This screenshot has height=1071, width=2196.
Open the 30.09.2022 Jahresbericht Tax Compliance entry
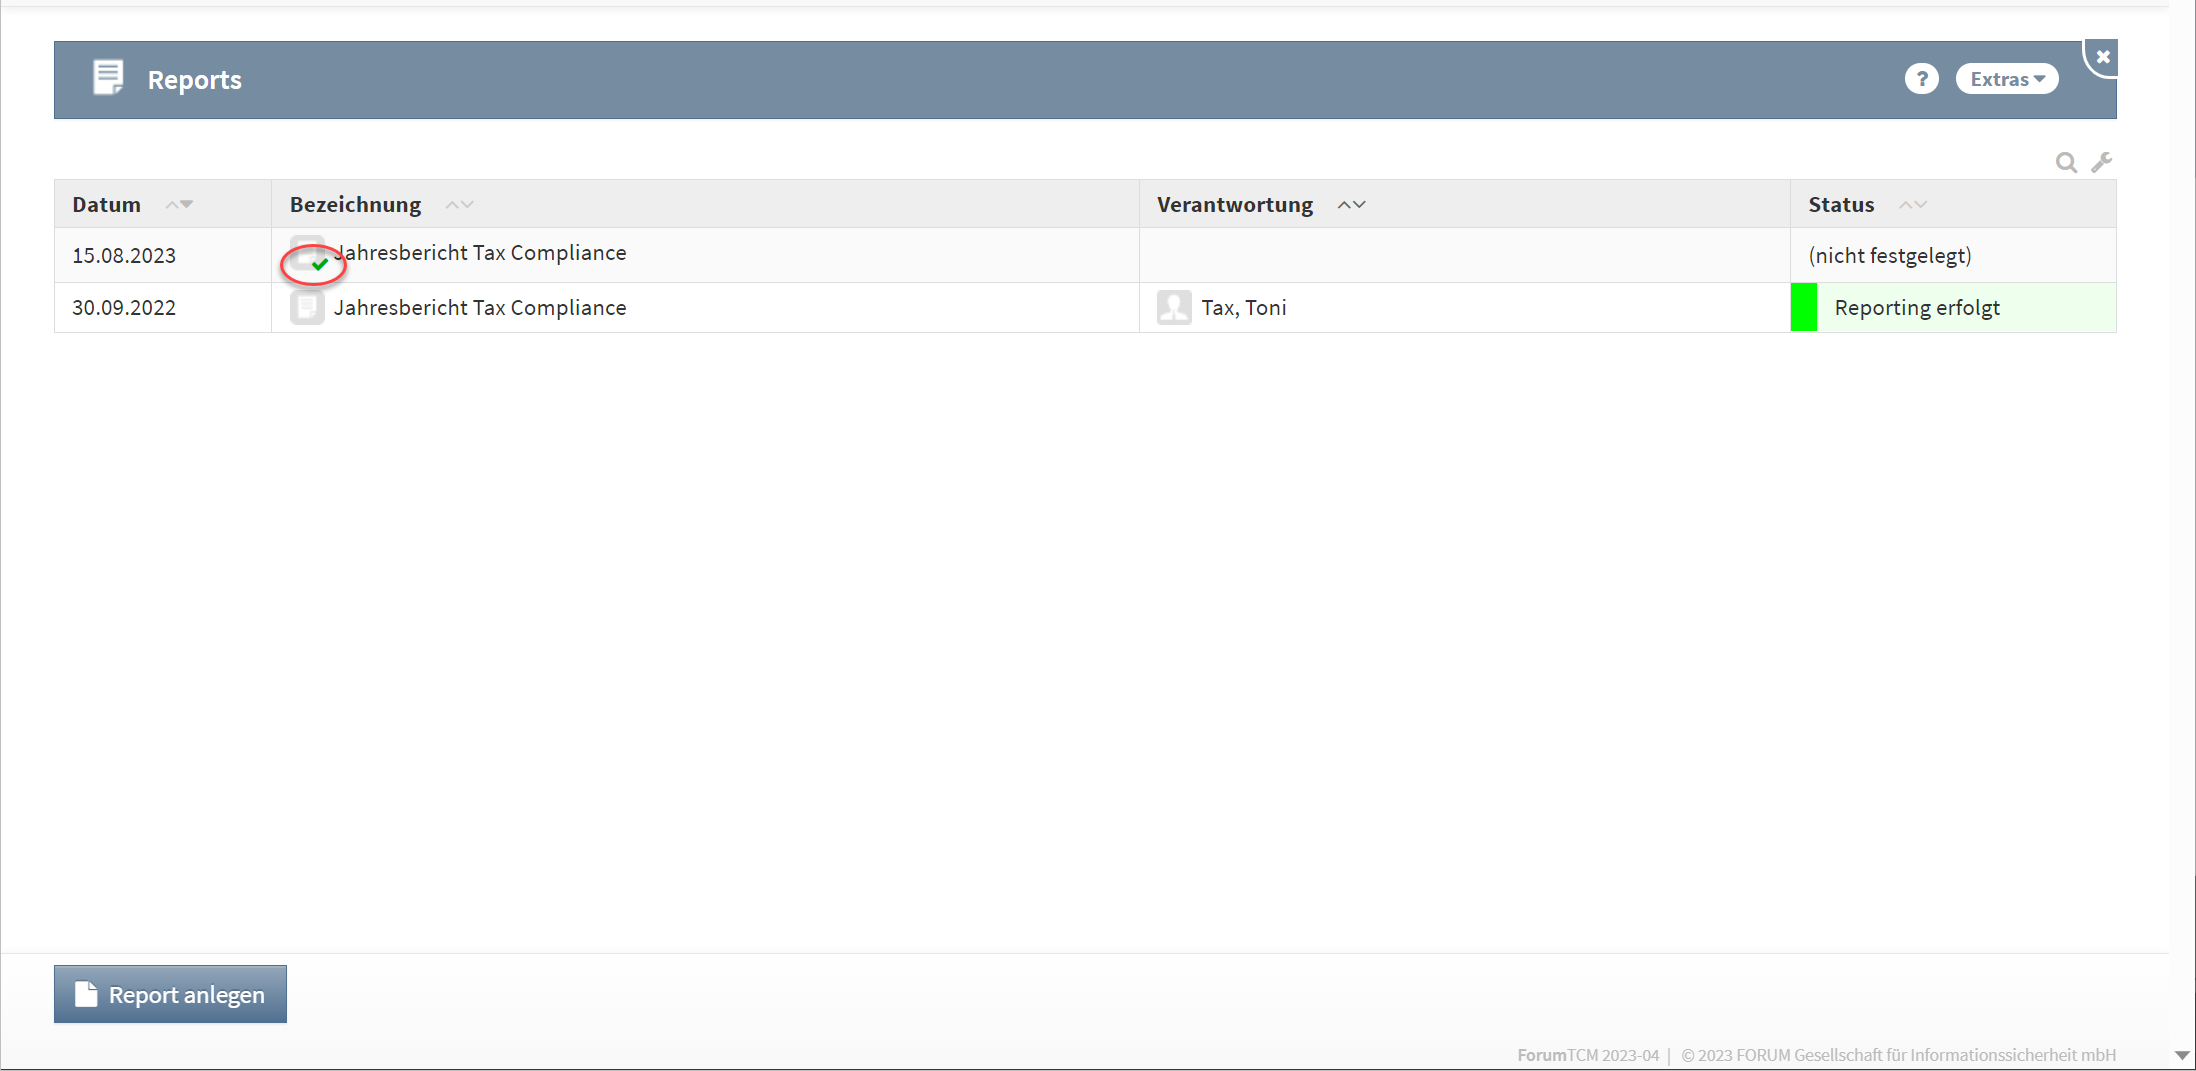tap(480, 308)
